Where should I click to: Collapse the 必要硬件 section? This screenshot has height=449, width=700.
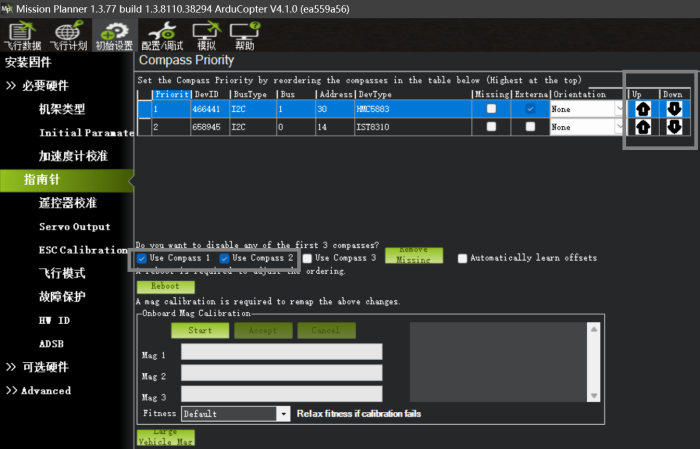[11, 86]
